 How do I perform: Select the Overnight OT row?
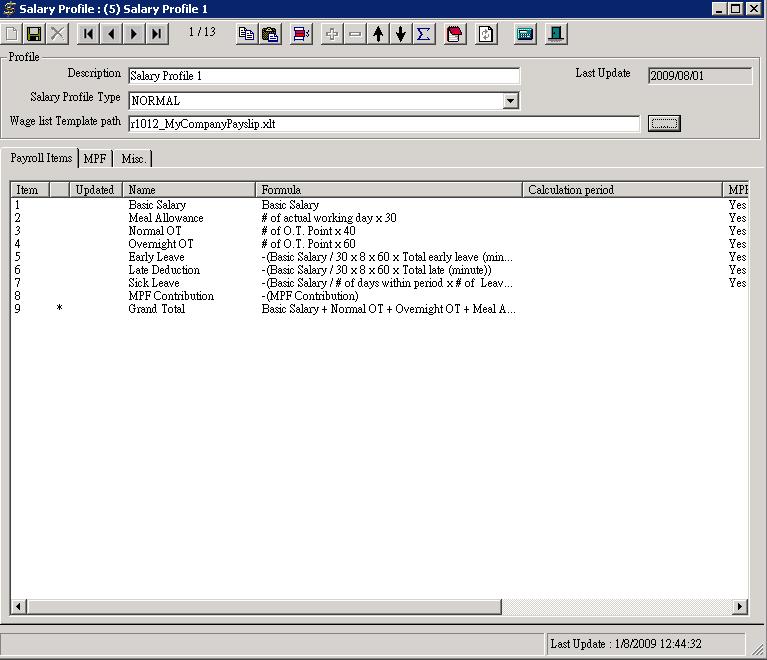(379, 244)
